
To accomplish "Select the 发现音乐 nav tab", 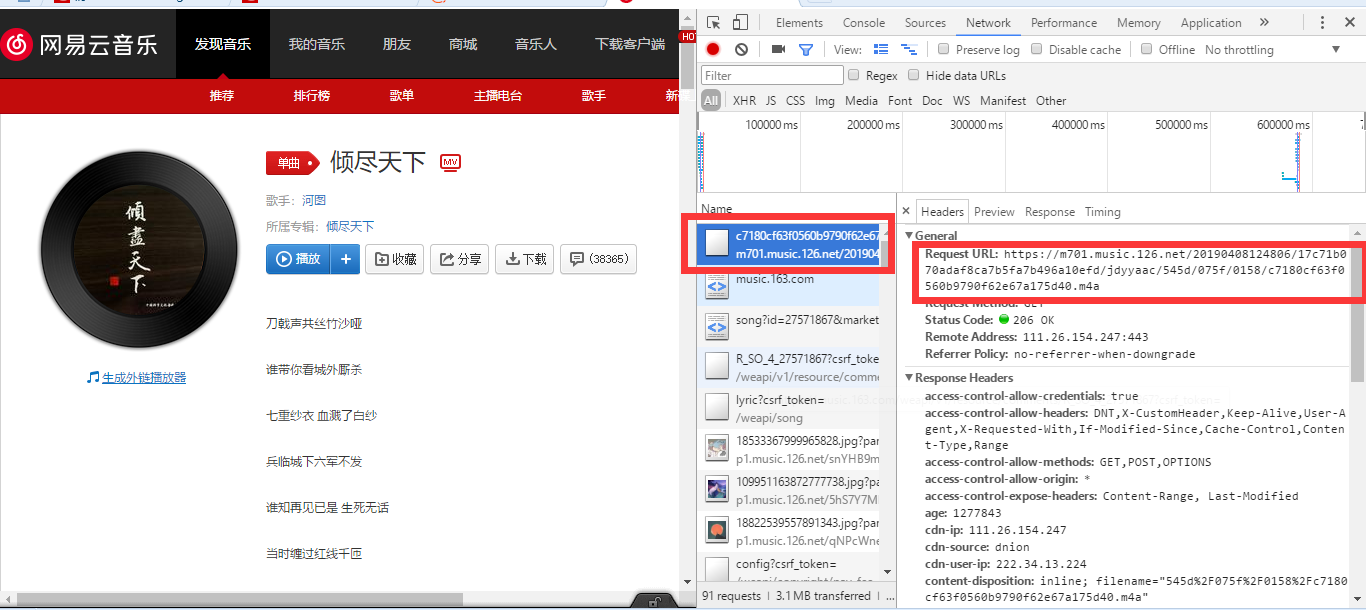I will click(223, 44).
